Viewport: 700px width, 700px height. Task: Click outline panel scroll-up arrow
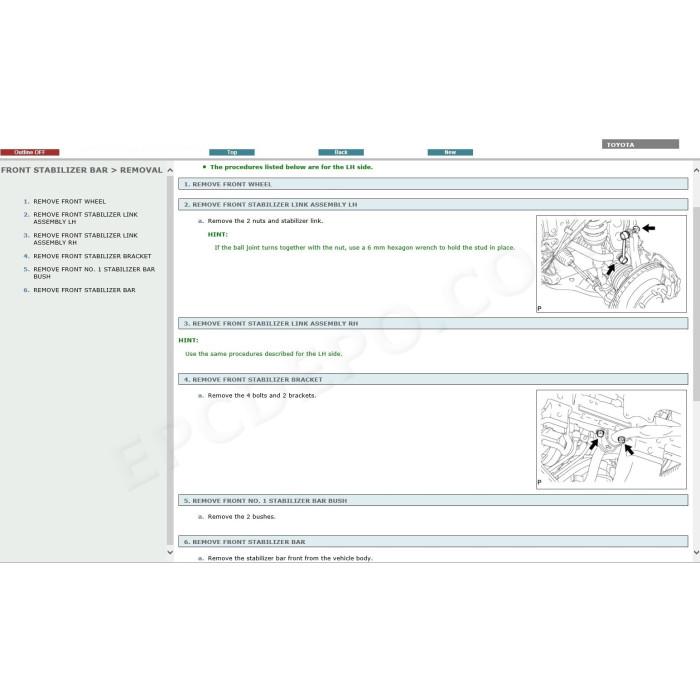(170, 170)
